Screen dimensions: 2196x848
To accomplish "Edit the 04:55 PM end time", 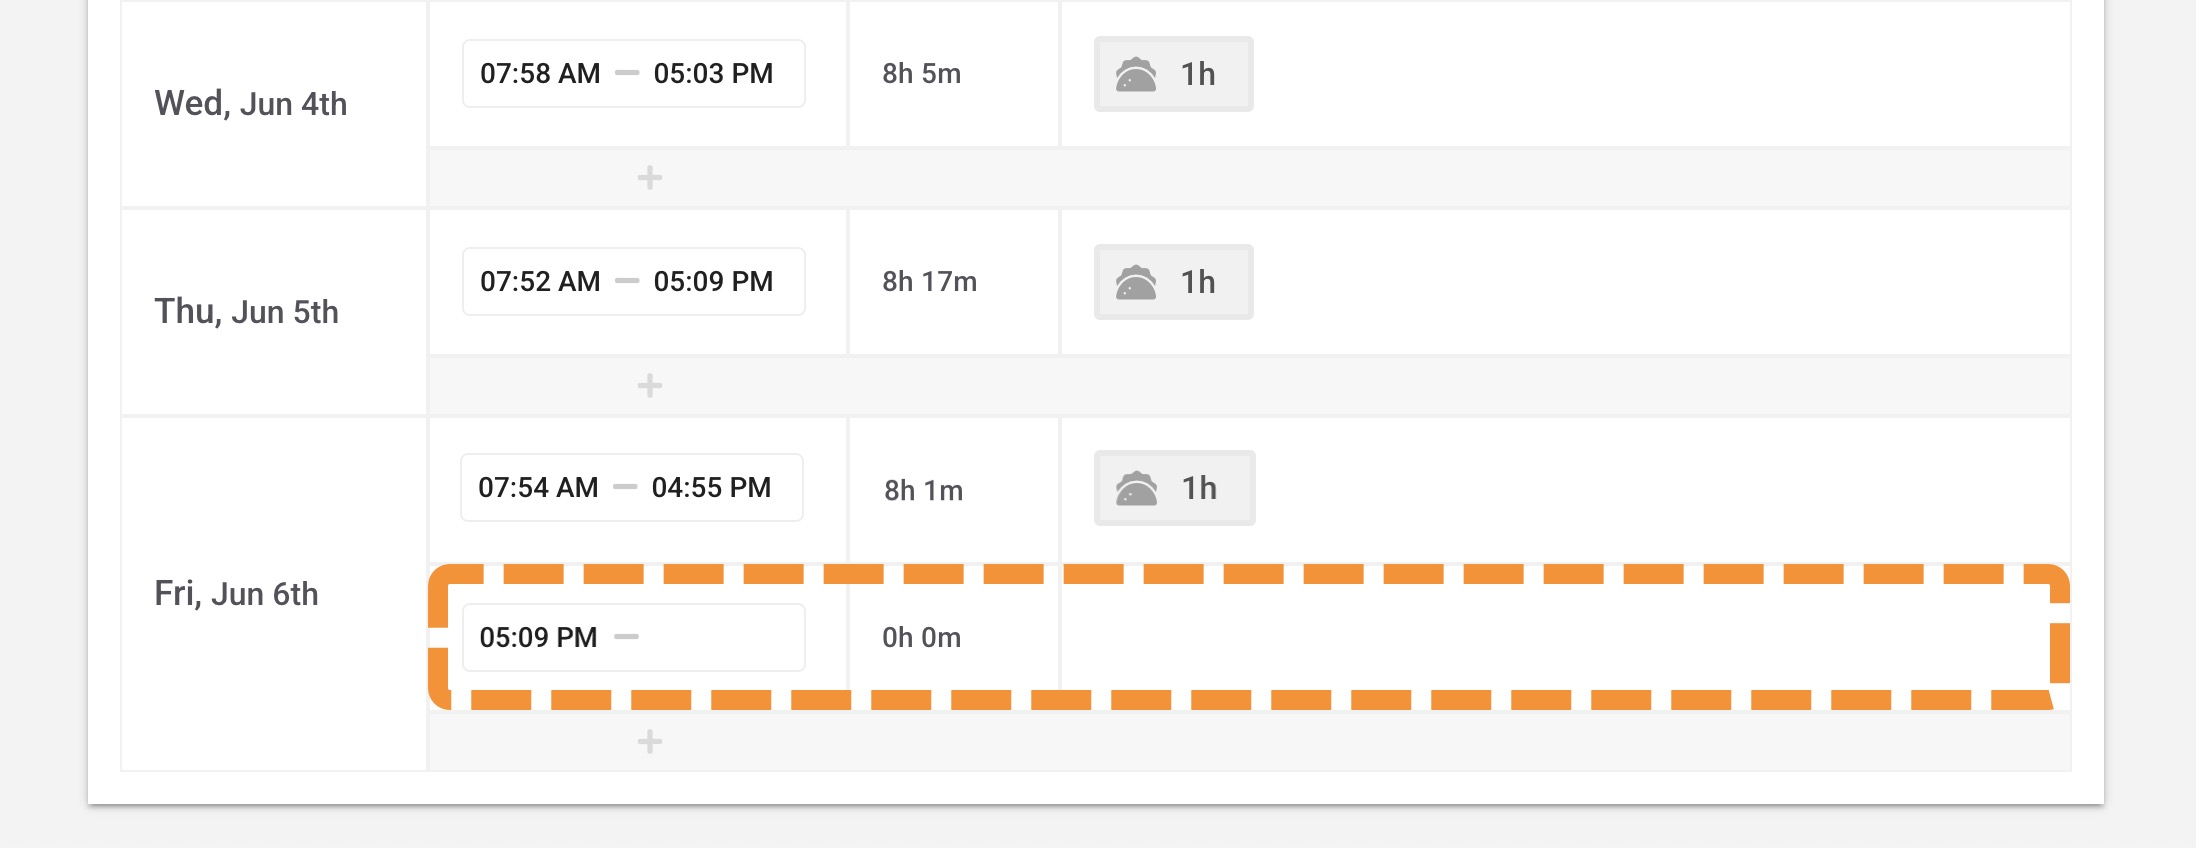I will click(x=711, y=488).
